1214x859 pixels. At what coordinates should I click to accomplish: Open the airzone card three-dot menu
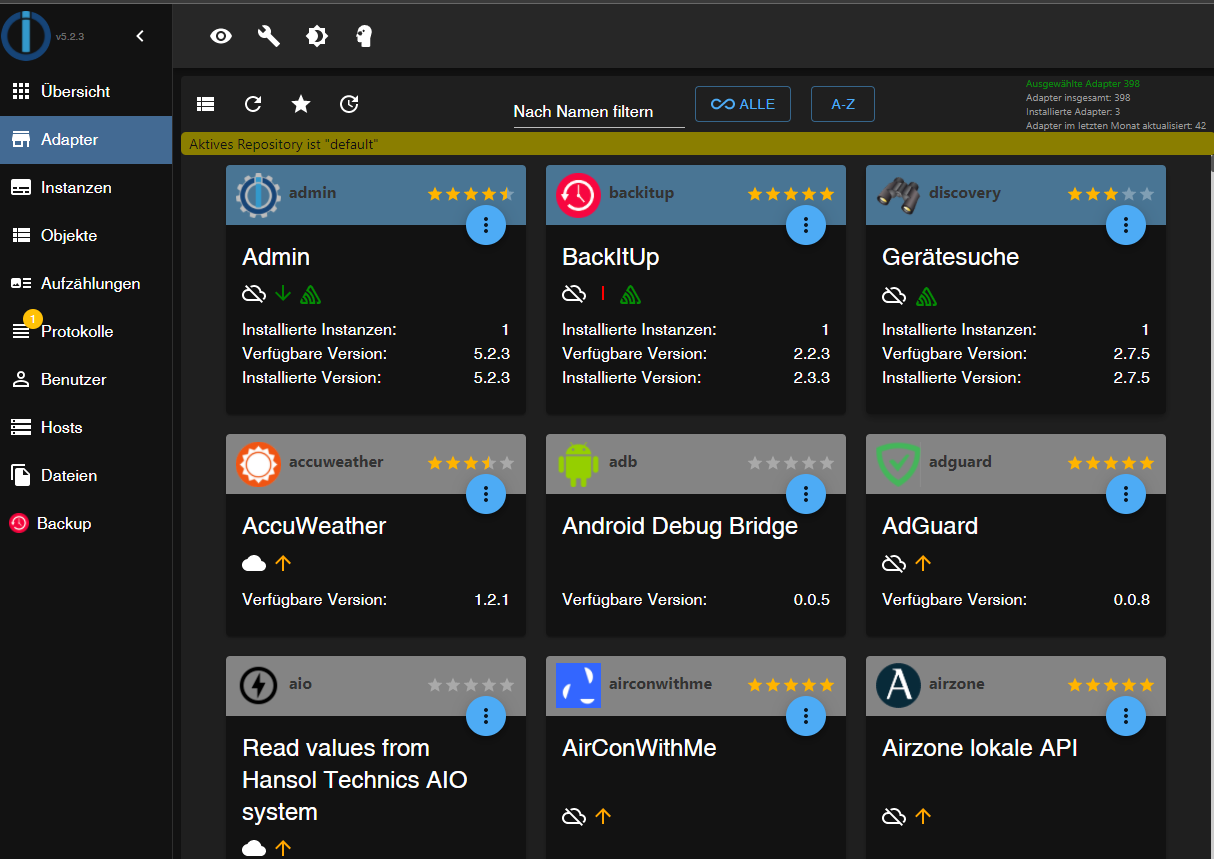pos(1126,715)
